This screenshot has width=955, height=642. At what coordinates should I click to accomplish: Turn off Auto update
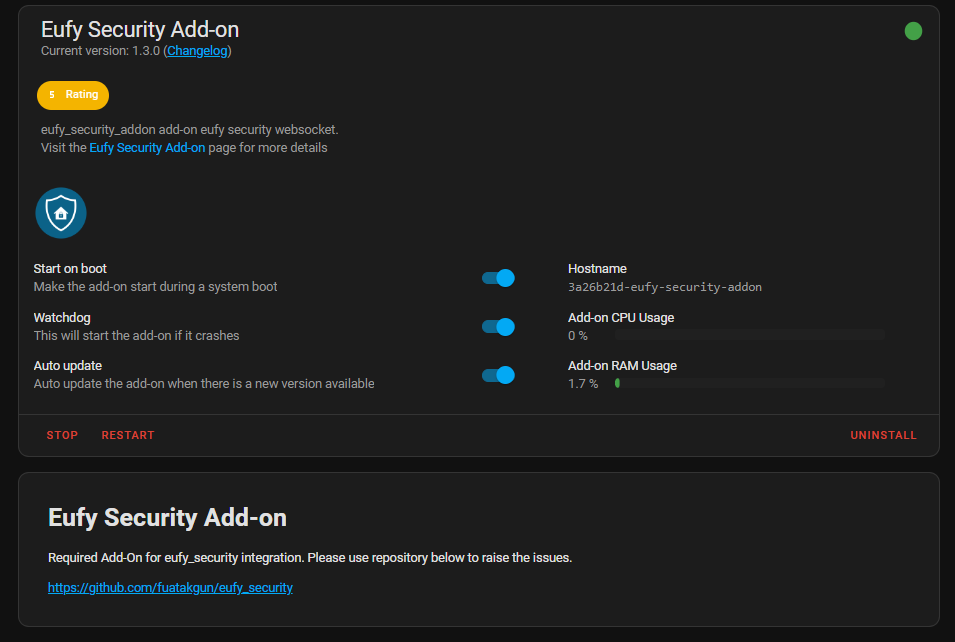tap(498, 374)
